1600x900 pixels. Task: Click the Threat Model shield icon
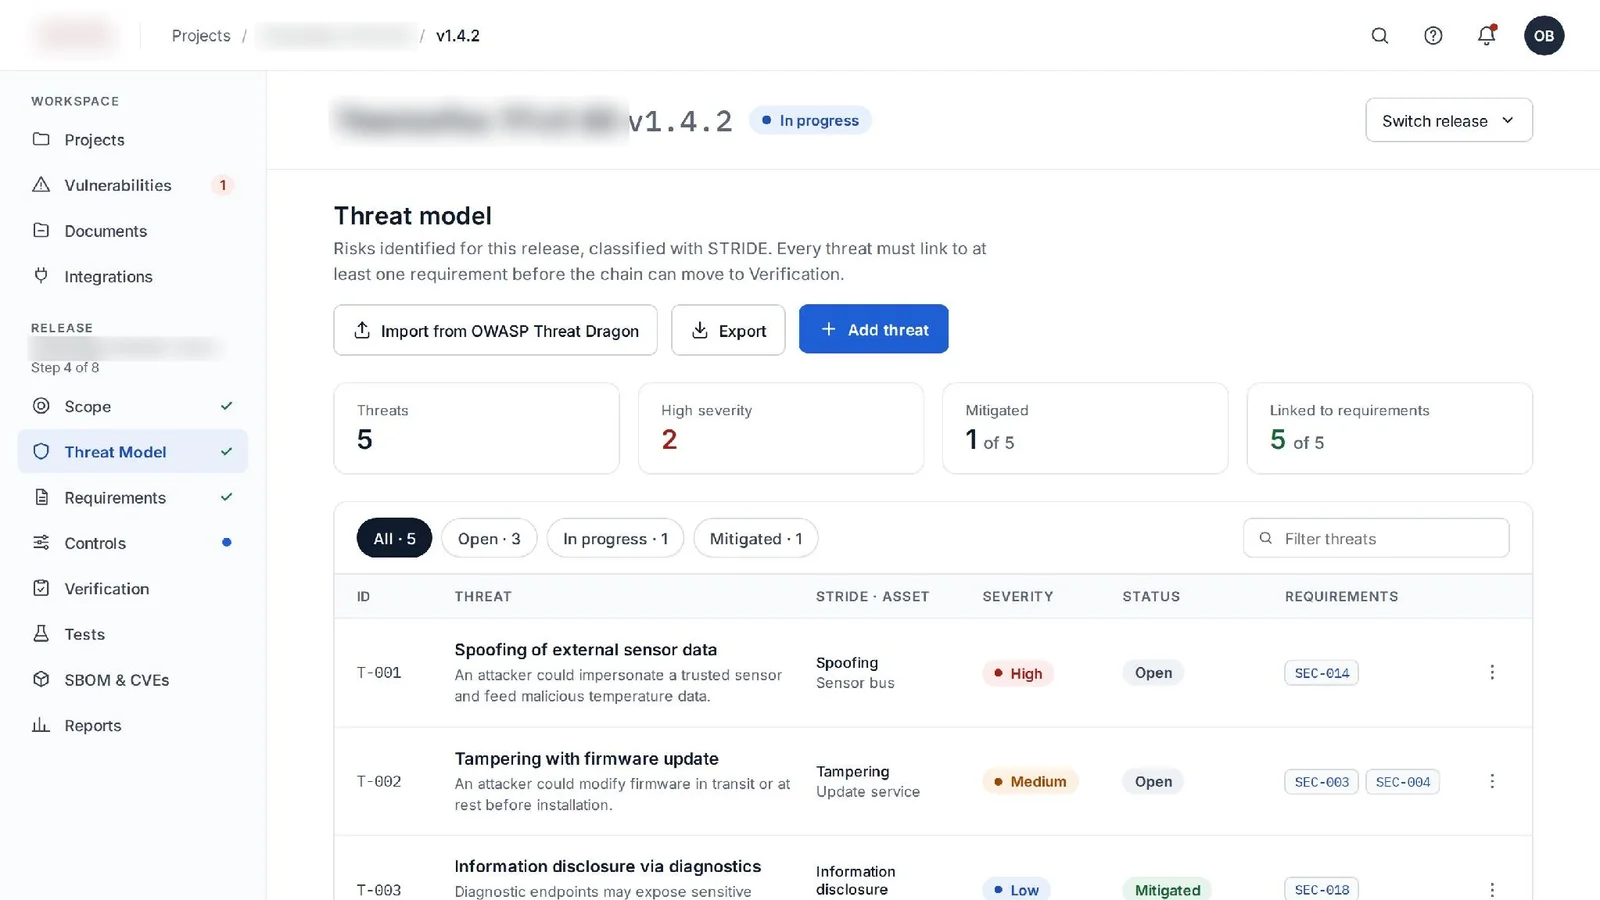tap(41, 452)
